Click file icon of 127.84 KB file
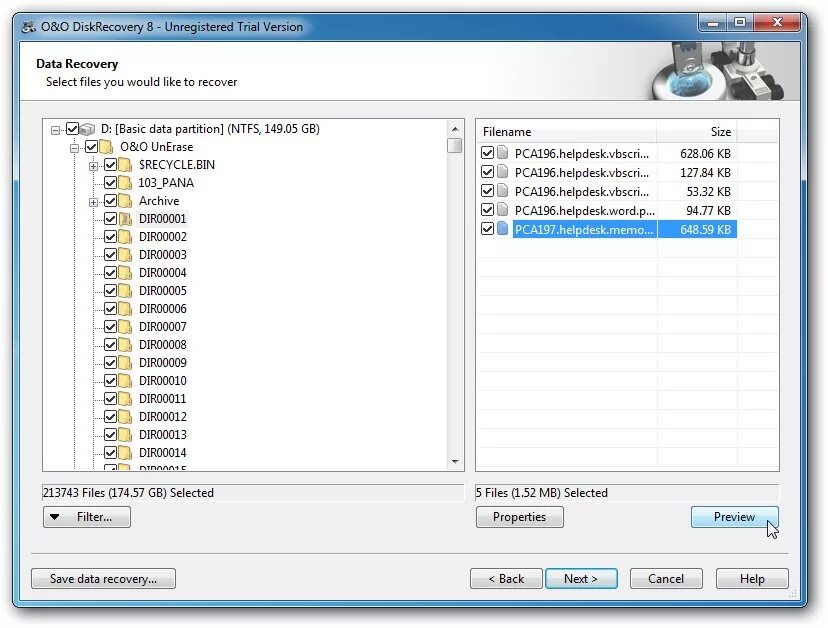 coord(503,172)
